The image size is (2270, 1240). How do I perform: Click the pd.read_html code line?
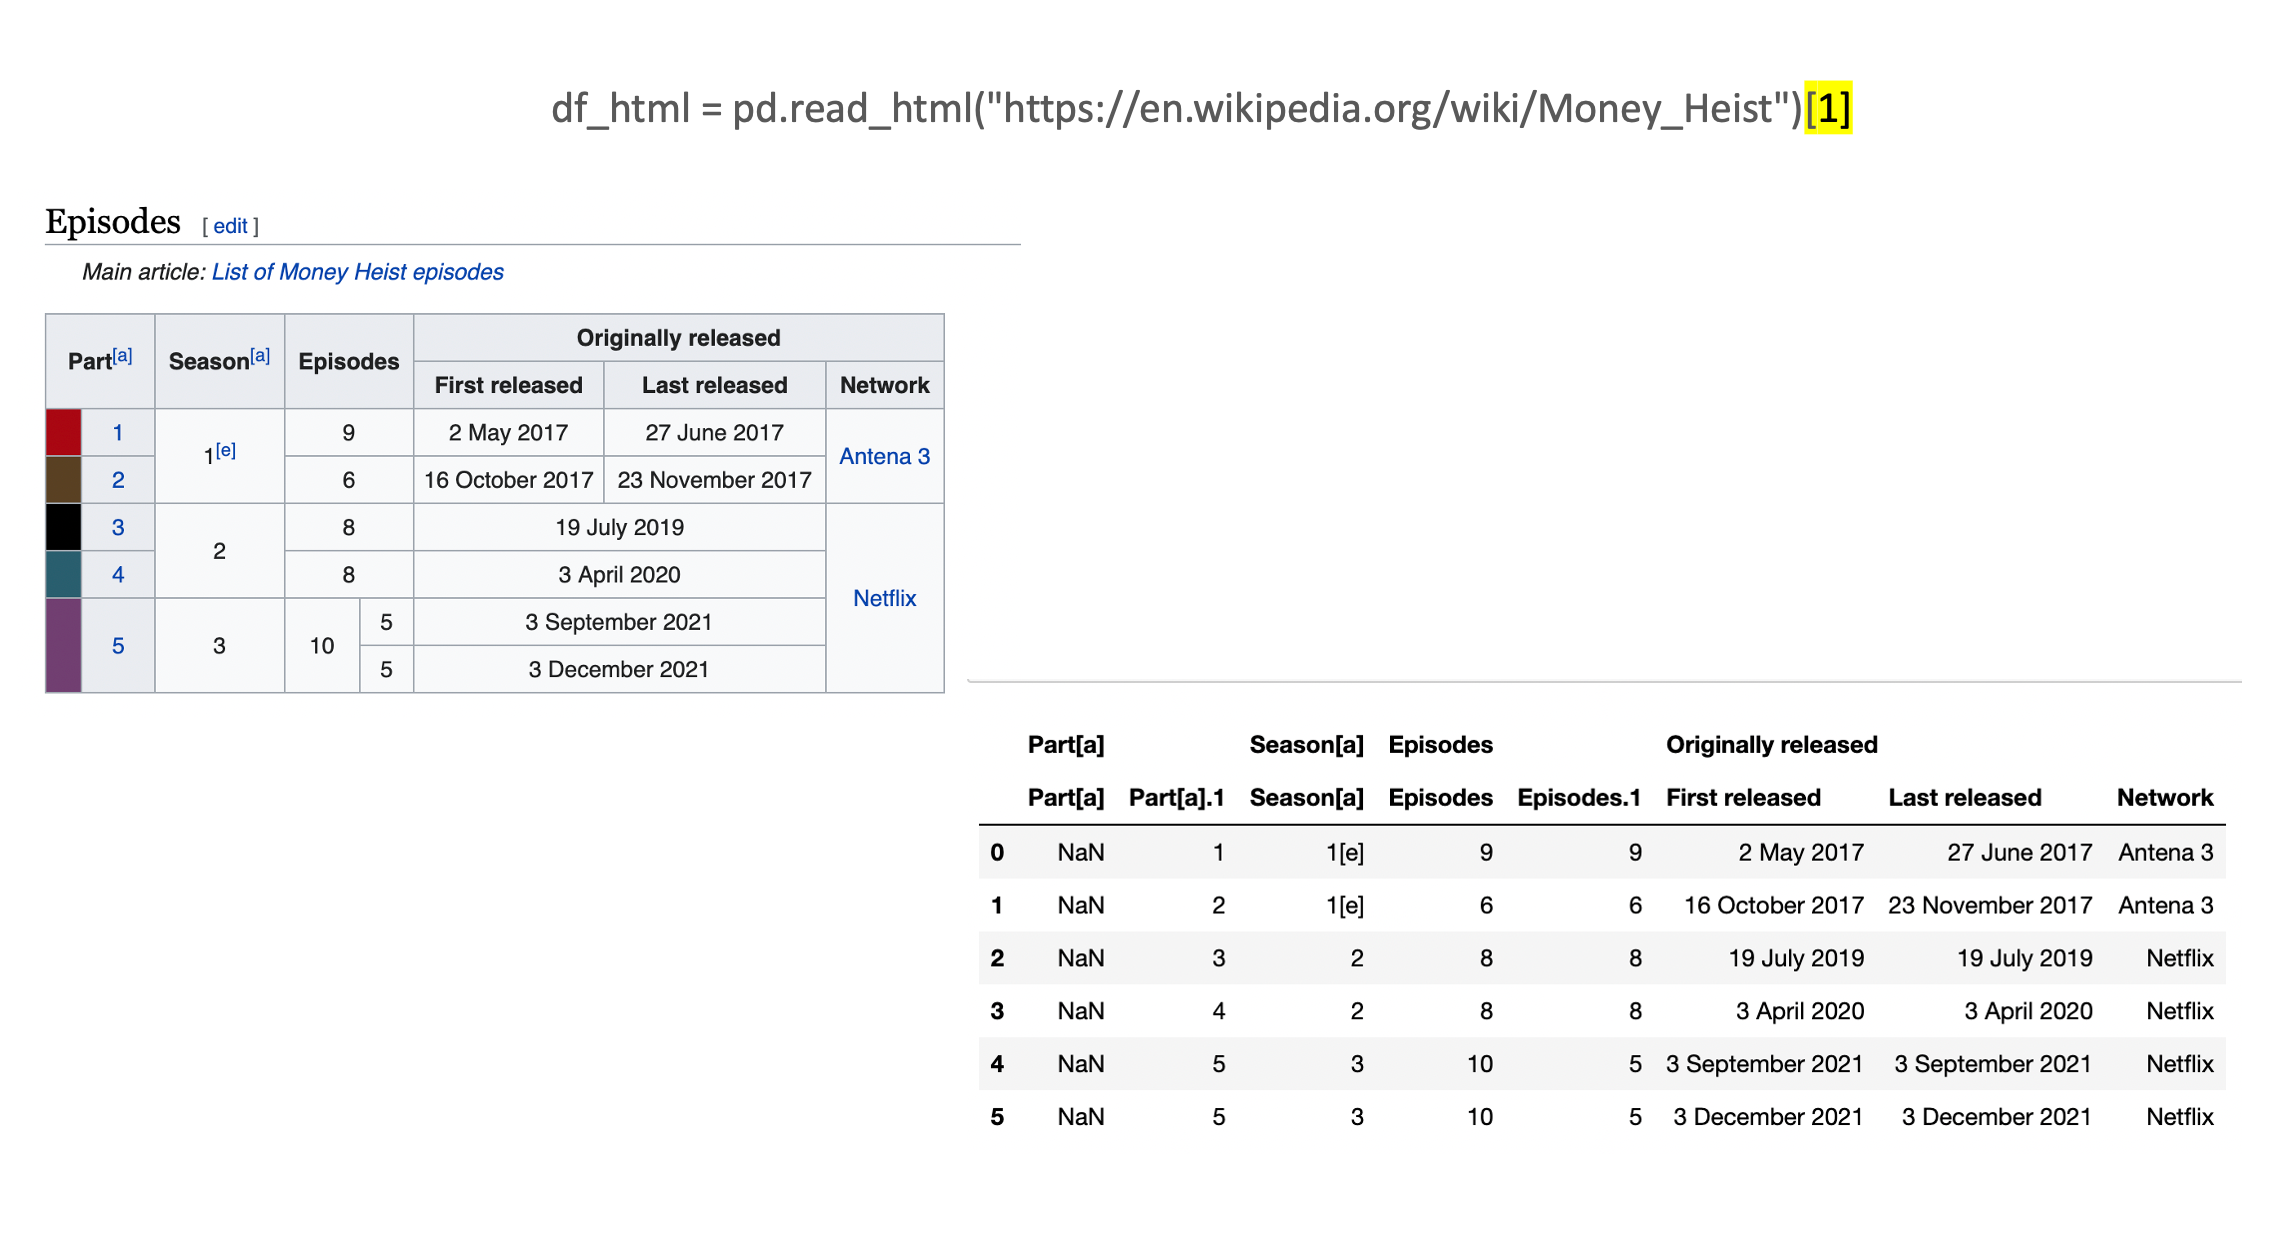[1201, 108]
